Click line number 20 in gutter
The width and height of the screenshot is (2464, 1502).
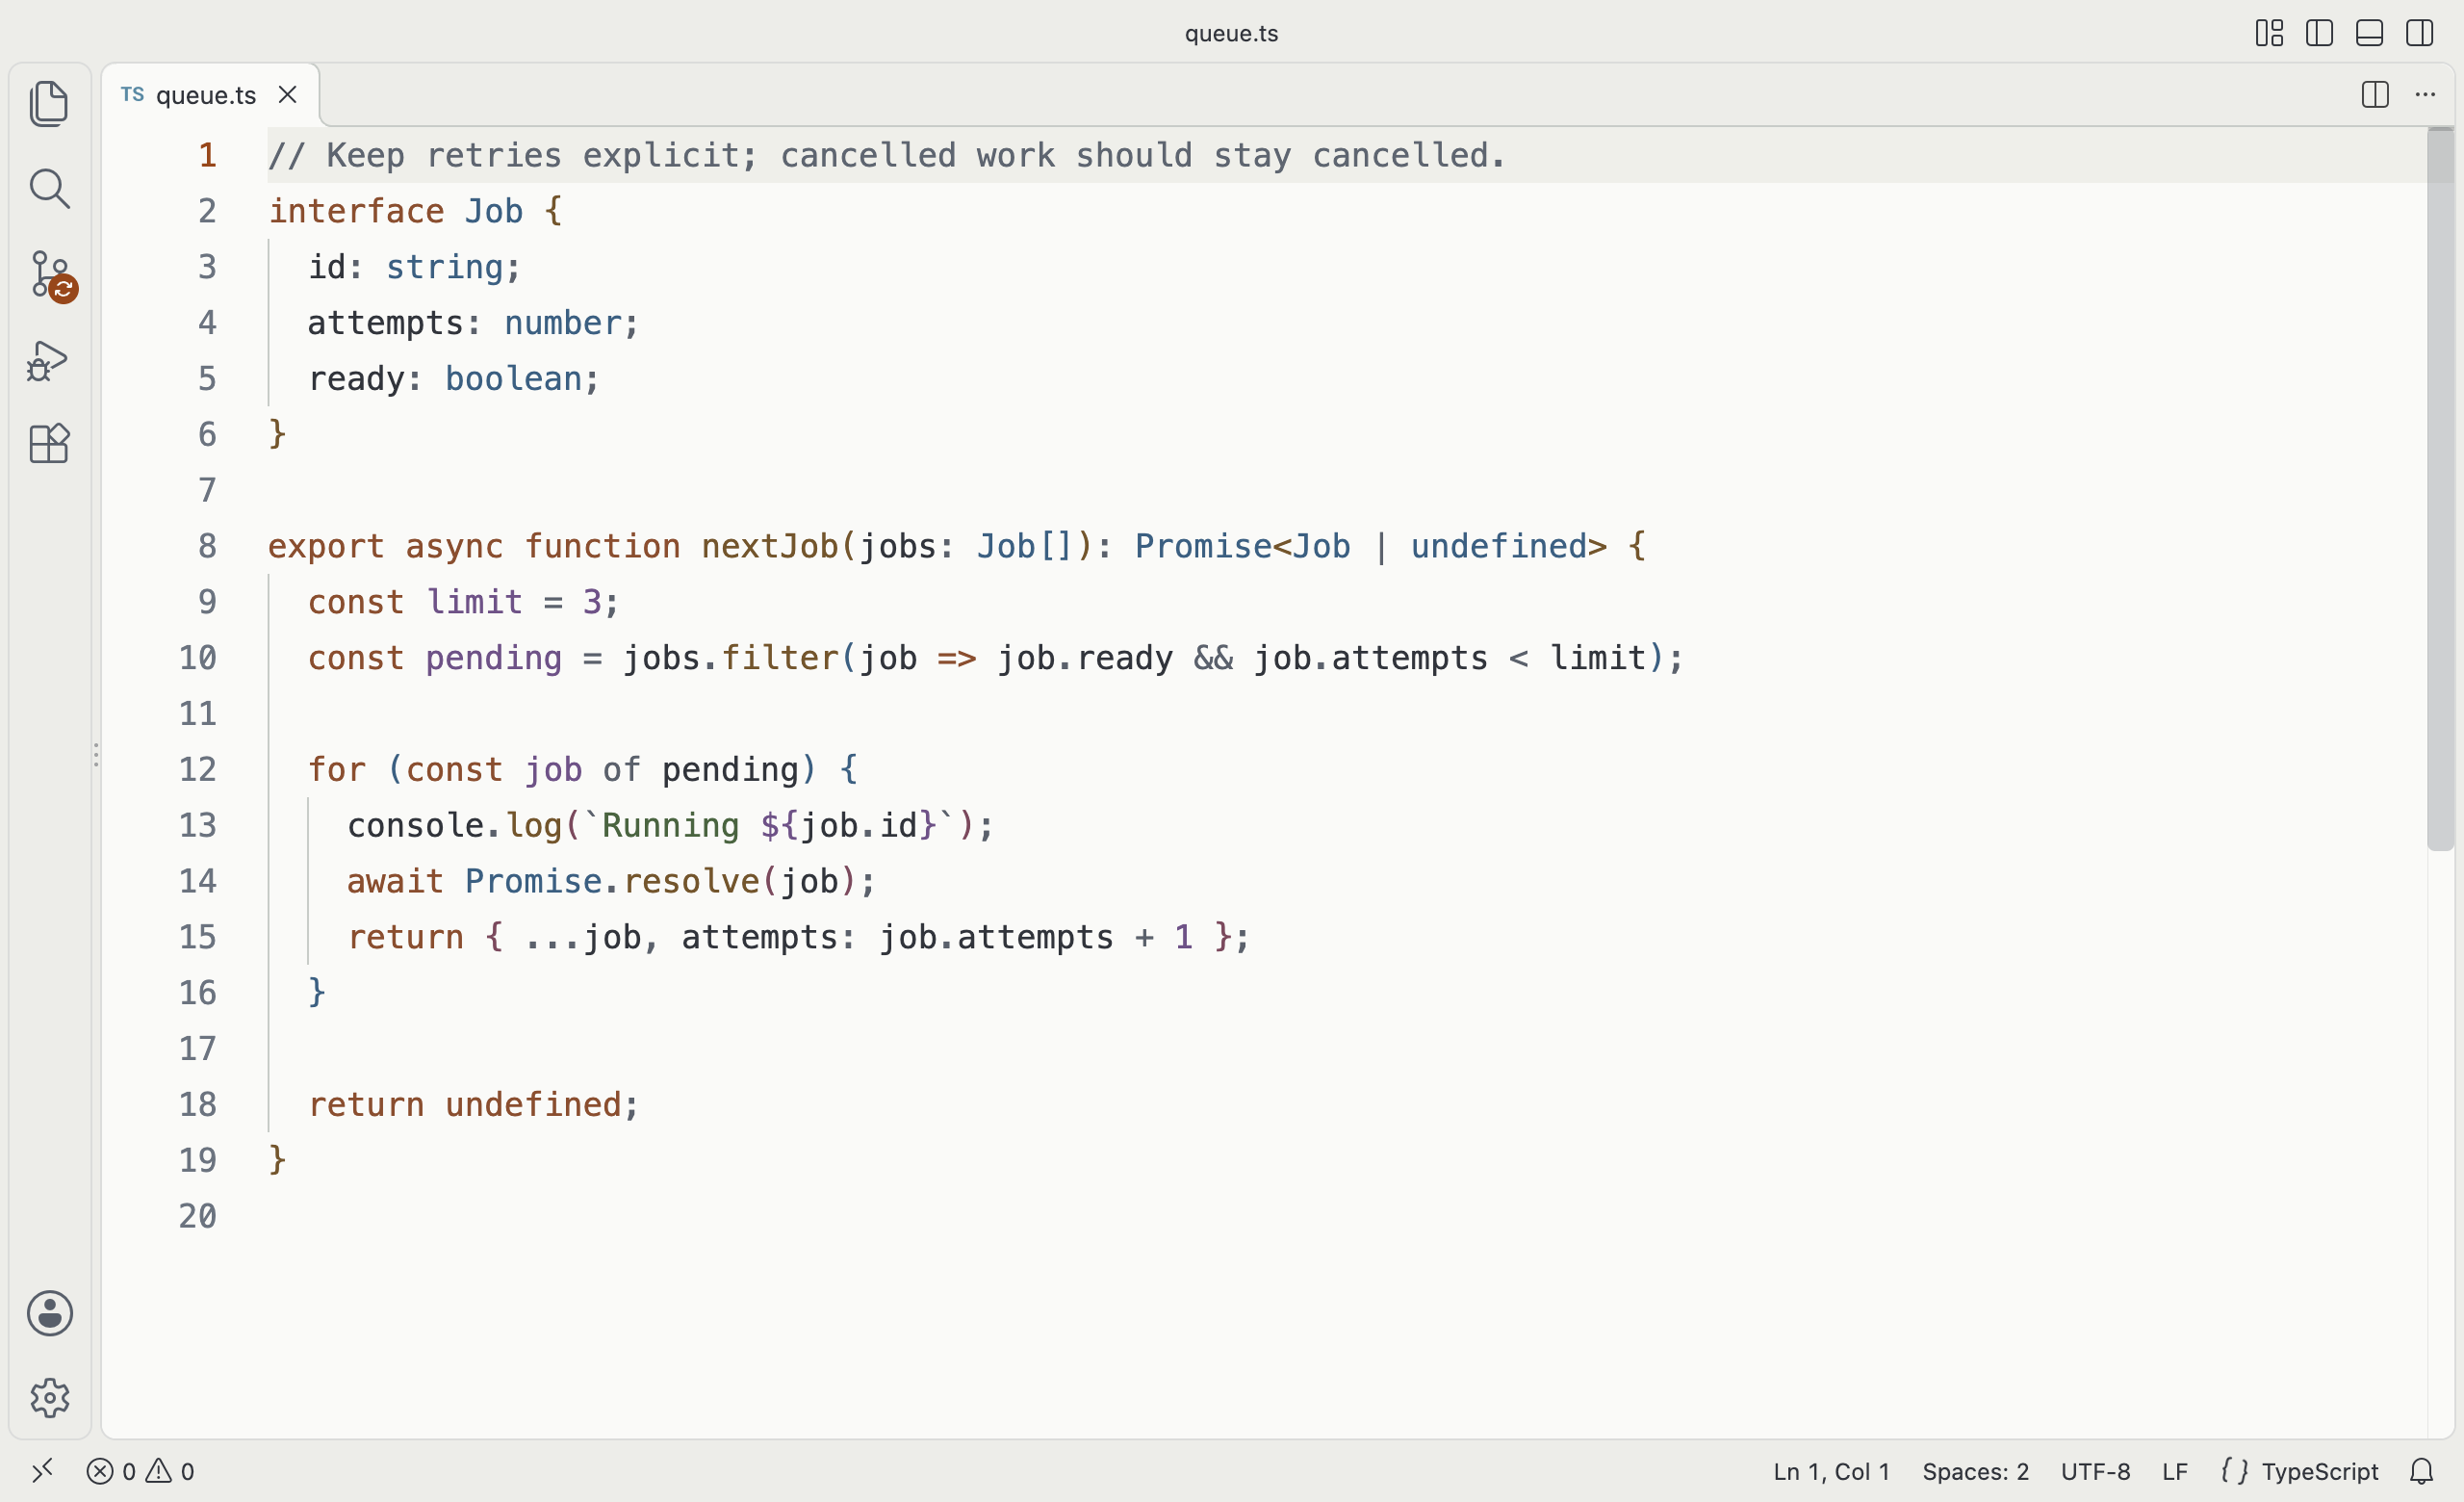point(198,1216)
